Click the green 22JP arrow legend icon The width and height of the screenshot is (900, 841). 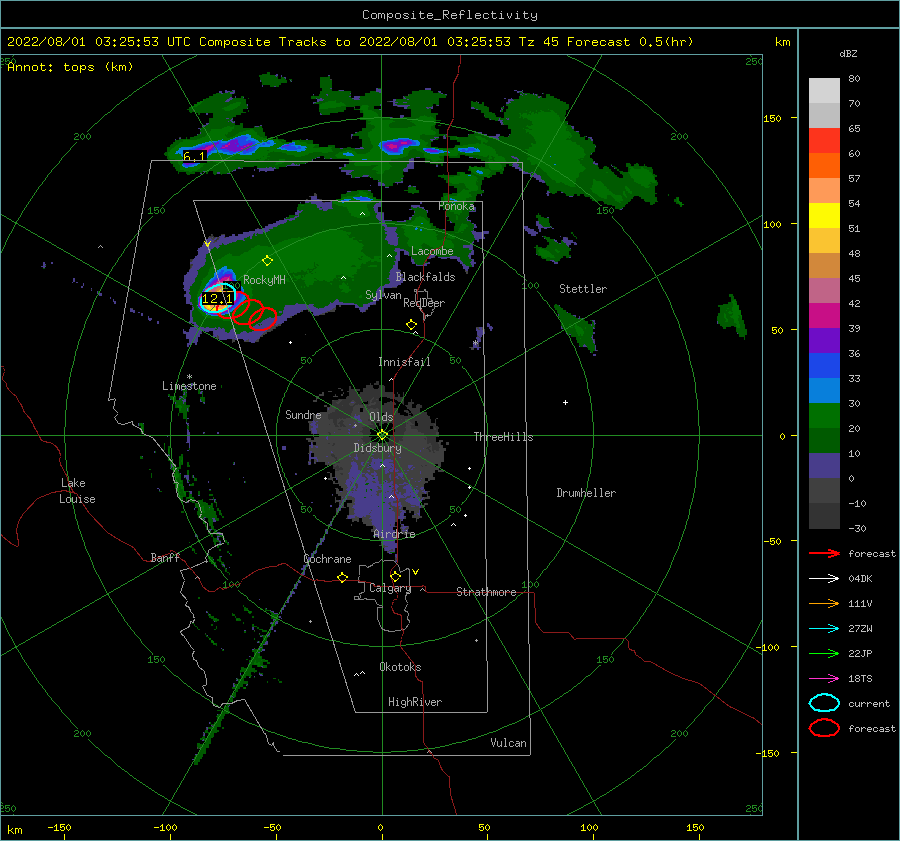tap(824, 653)
